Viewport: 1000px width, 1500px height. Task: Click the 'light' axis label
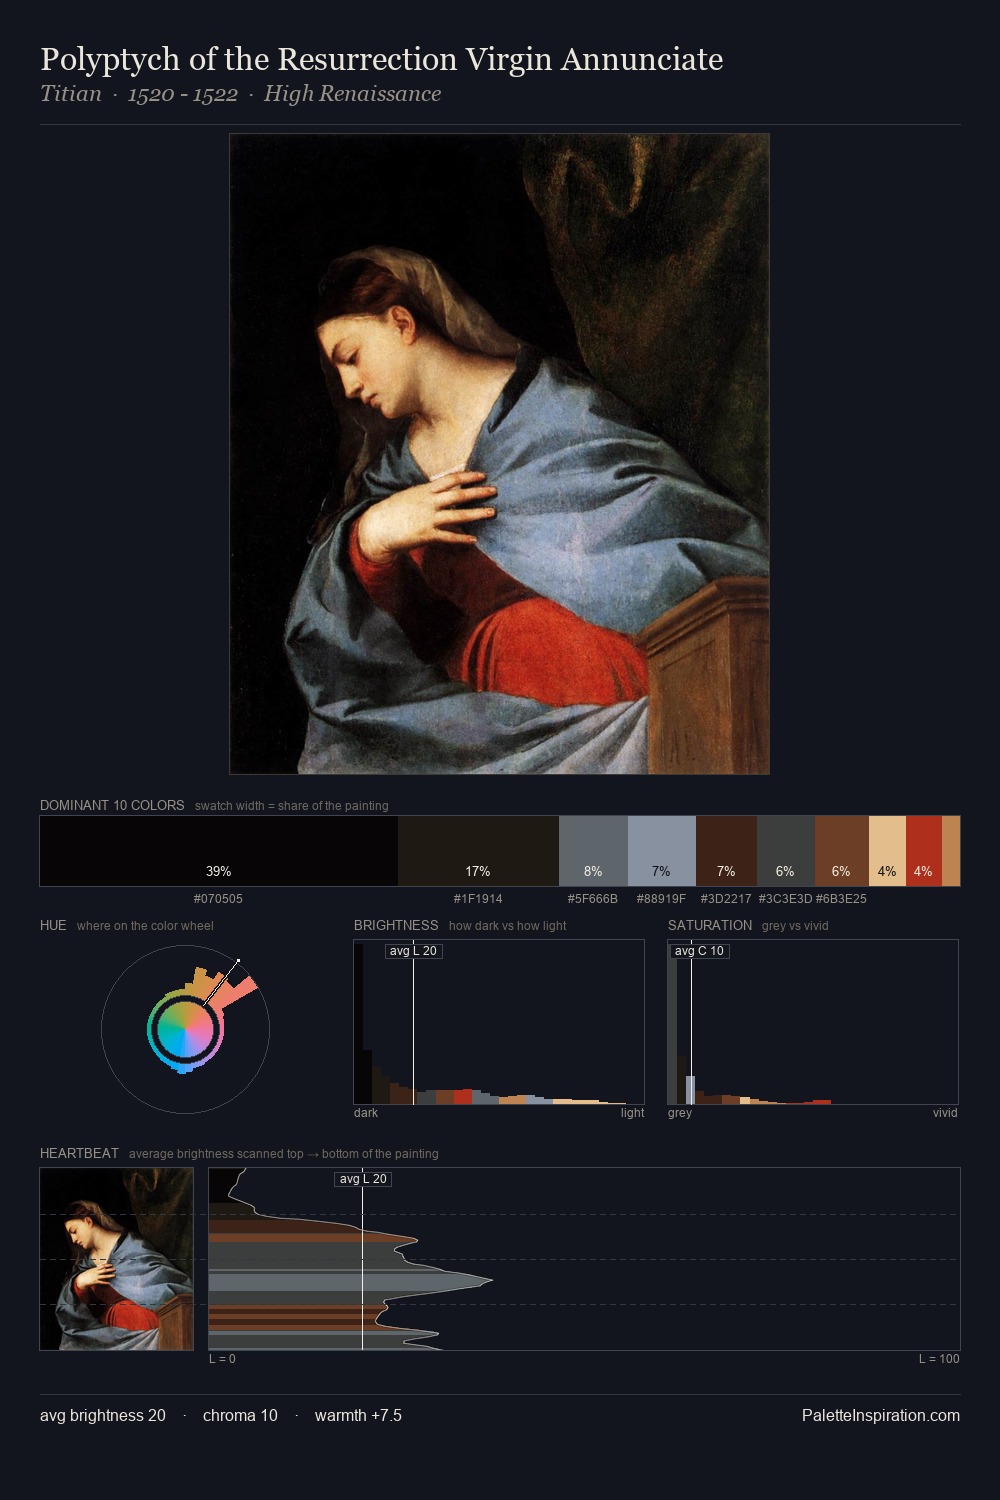(632, 1113)
